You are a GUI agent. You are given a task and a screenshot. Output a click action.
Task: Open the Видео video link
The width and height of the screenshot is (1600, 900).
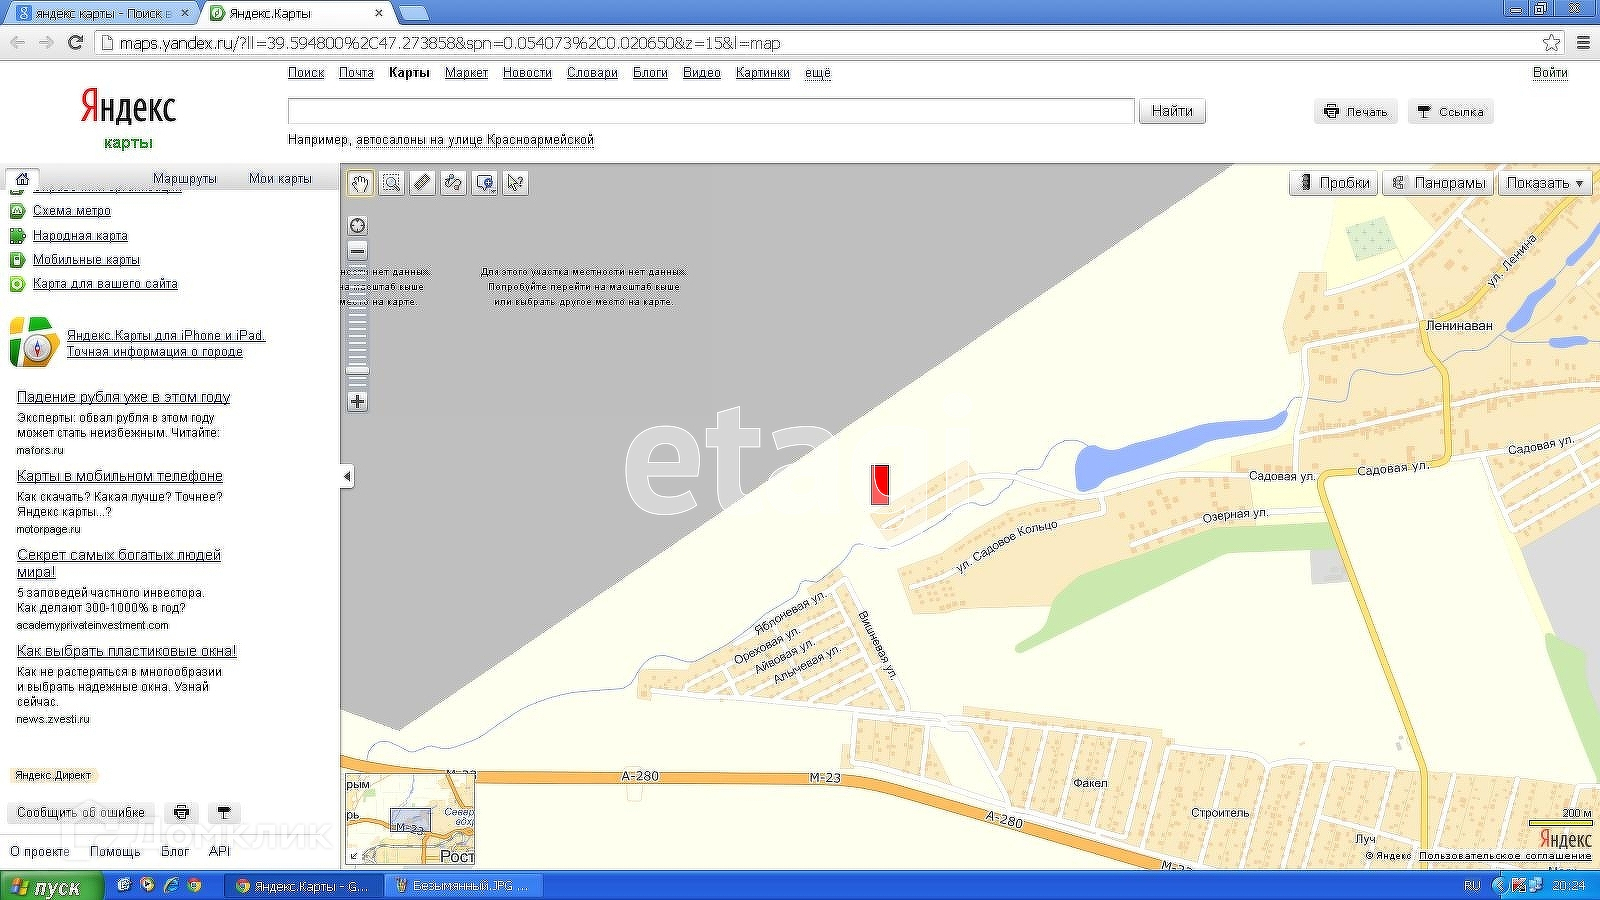coord(702,73)
